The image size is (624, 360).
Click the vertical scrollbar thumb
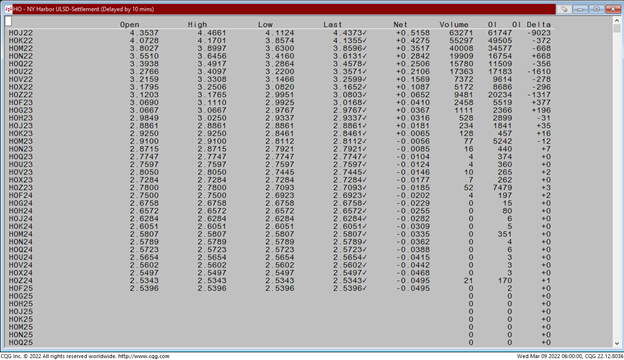pyautogui.click(x=617, y=28)
